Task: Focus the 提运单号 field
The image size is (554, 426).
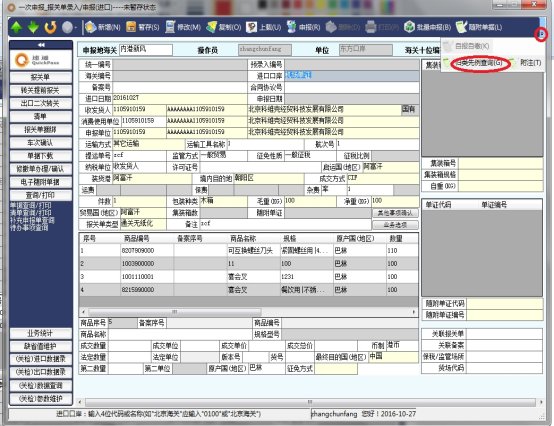Action: [x=140, y=156]
